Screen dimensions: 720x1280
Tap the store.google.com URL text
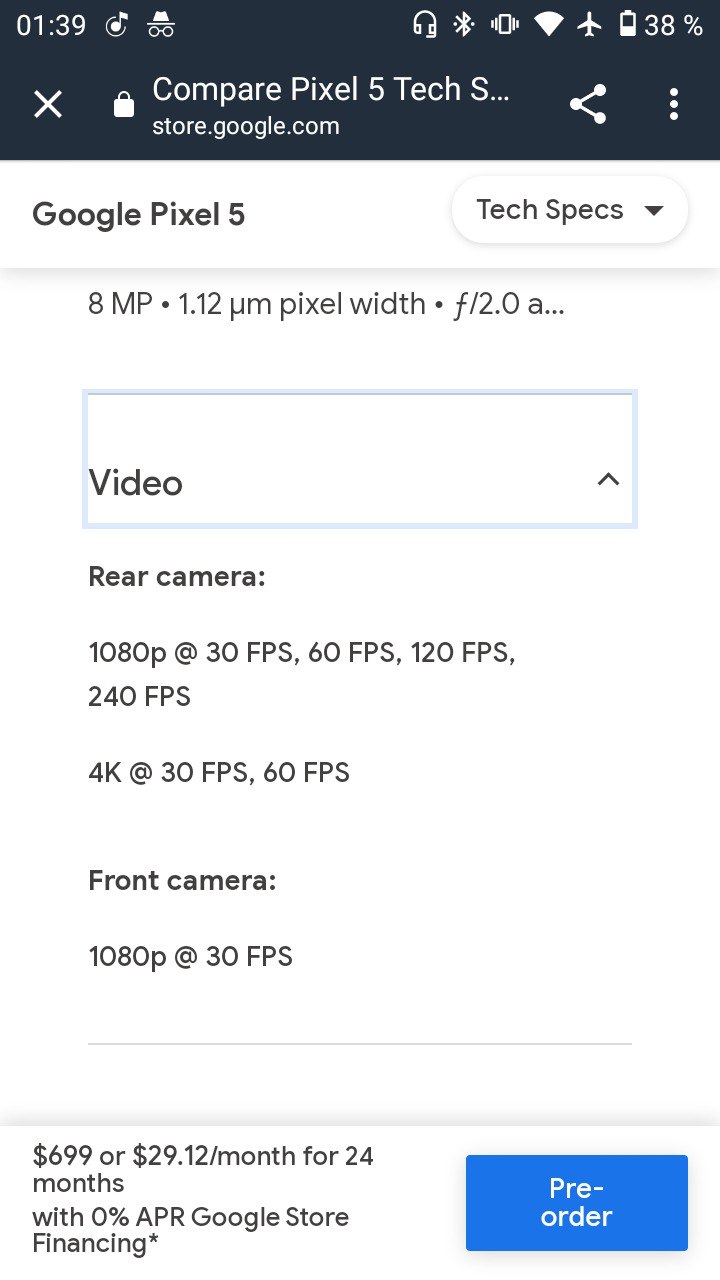(246, 127)
